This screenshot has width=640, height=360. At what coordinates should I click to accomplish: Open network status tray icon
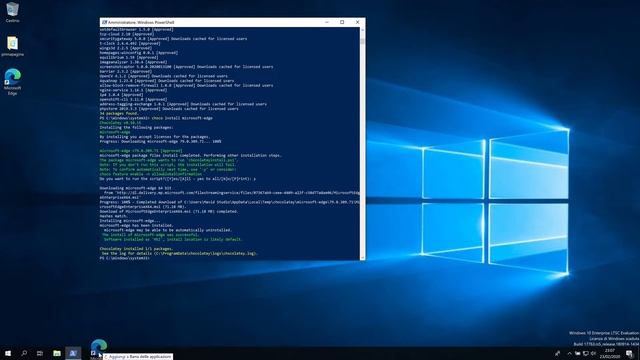[x=585, y=353]
